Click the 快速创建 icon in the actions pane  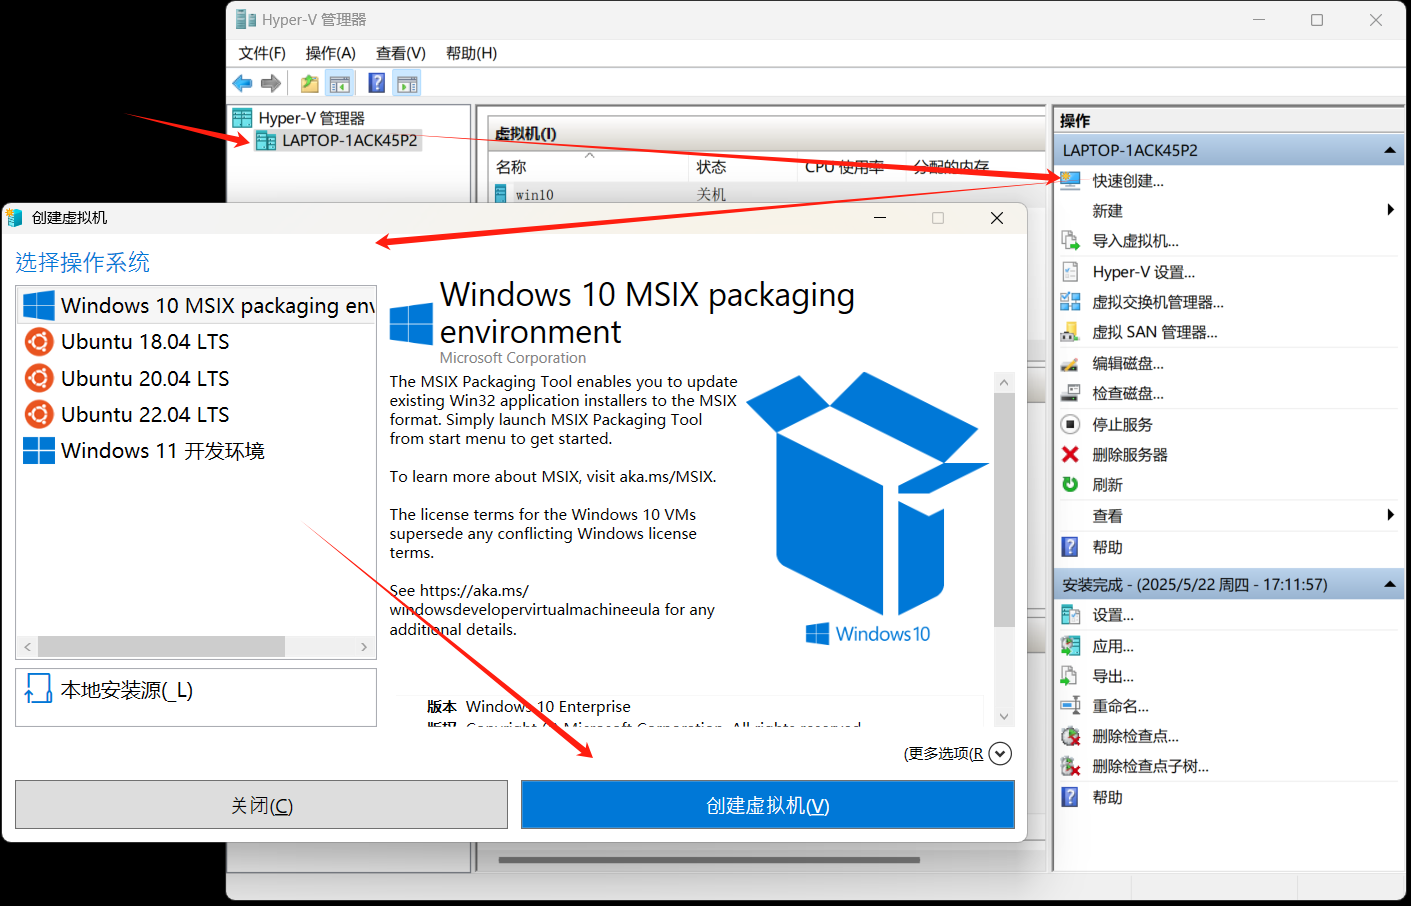click(x=1070, y=180)
